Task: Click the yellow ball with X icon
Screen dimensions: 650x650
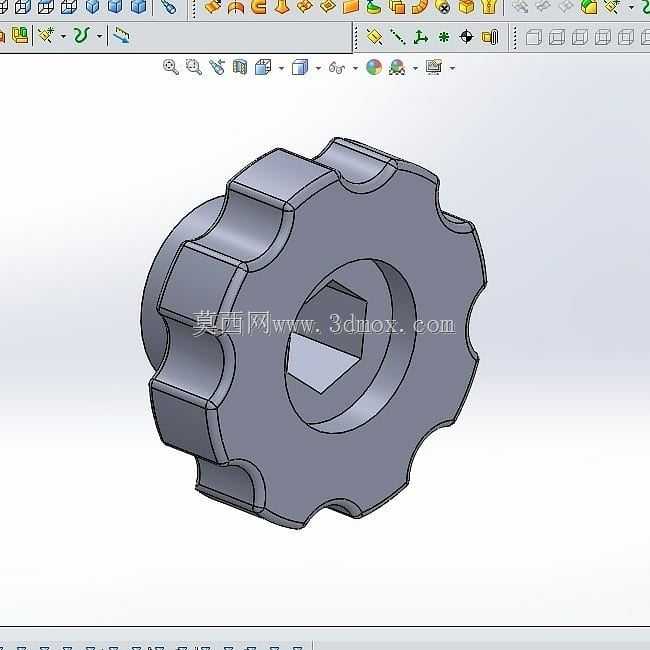Action: pyautogui.click(x=444, y=7)
